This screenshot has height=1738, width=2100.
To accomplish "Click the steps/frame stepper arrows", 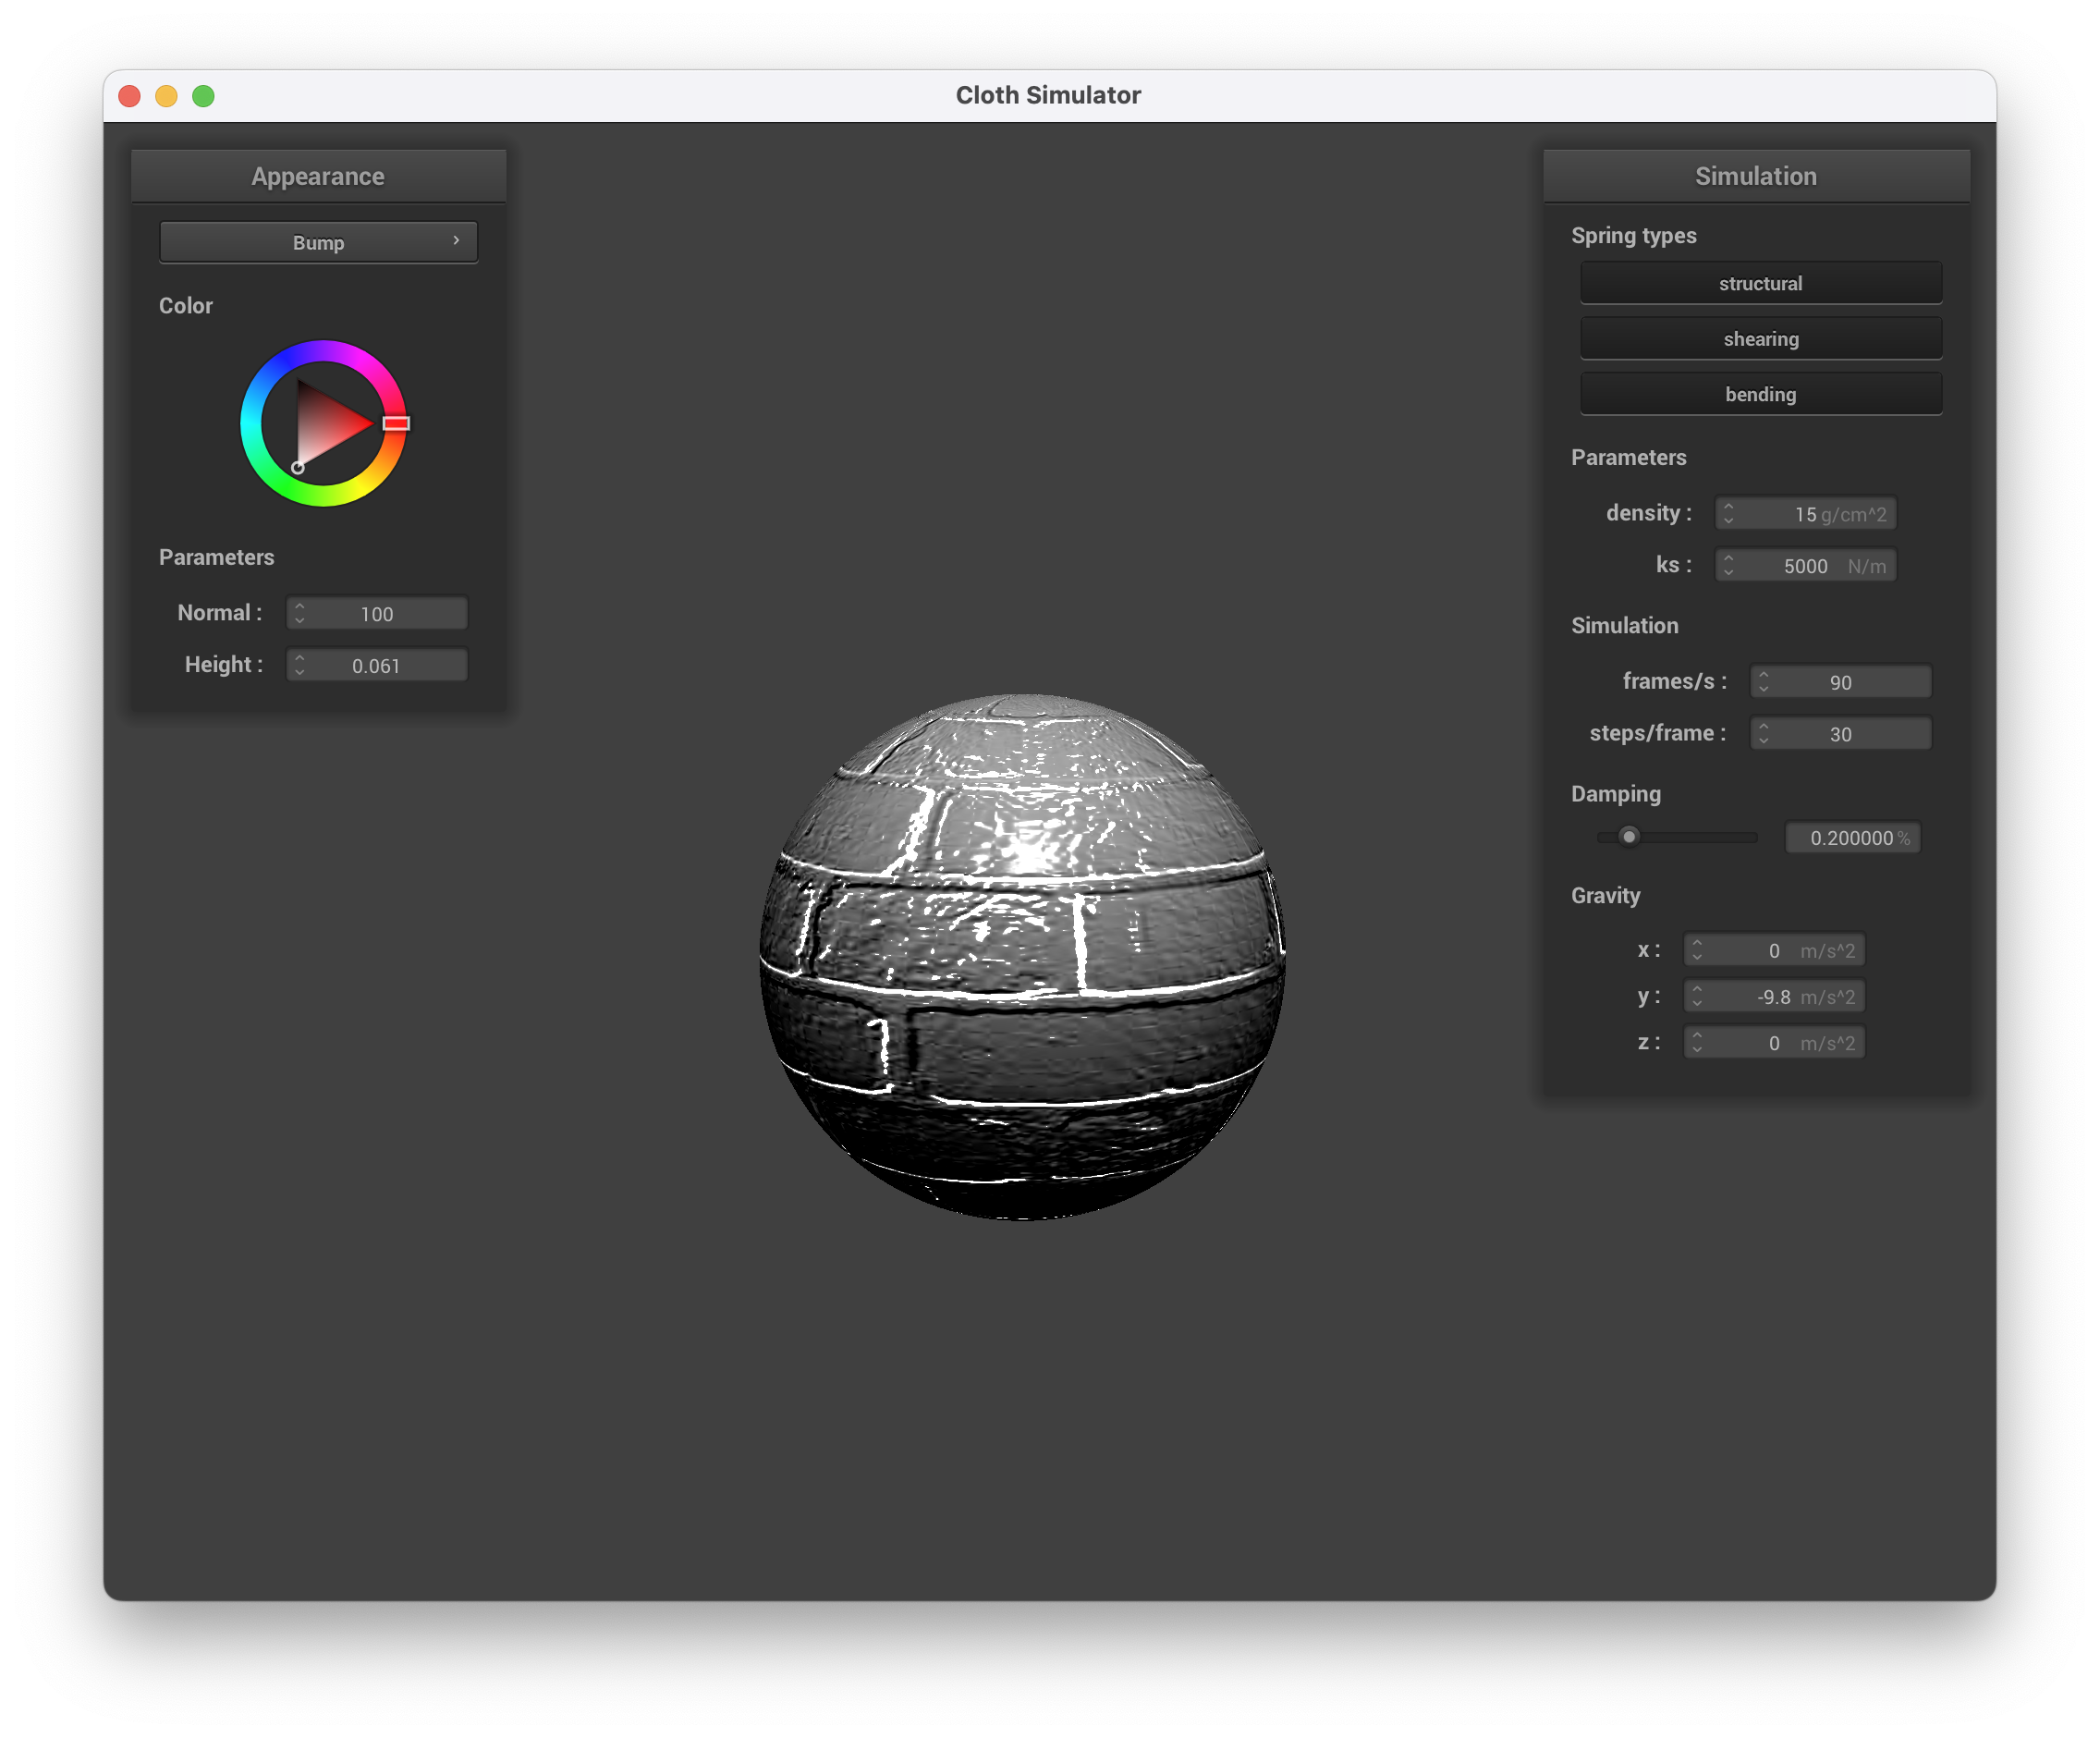I will coord(1763,734).
